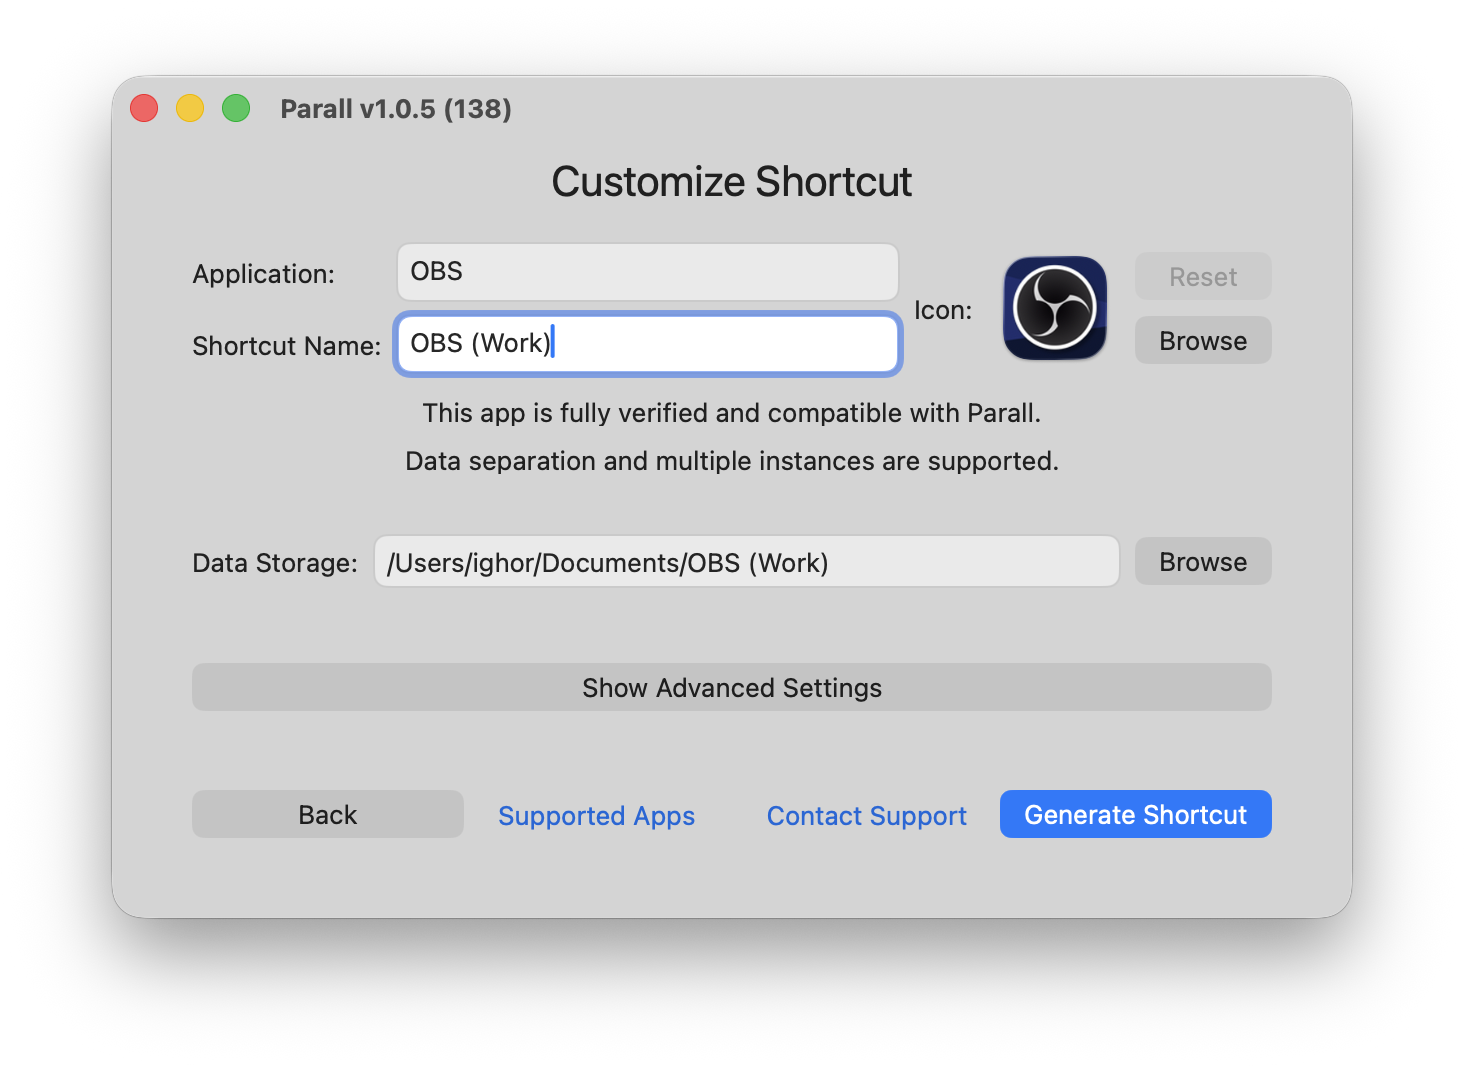This screenshot has height=1066, width=1464.
Task: Browse for a different data storage folder
Action: pyautogui.click(x=1202, y=561)
